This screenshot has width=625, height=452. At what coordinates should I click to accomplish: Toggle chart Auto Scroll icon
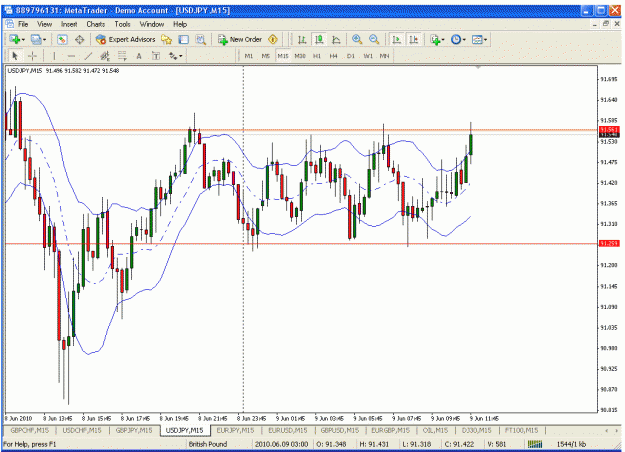click(x=397, y=39)
